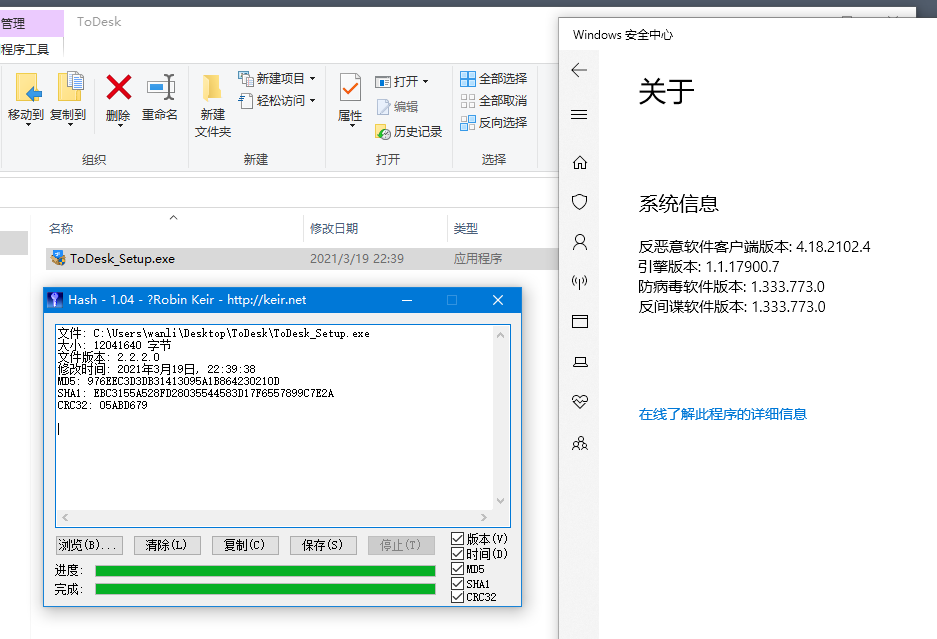Expand Delete dropdown arrow
This screenshot has width=937, height=639.
tap(120, 125)
